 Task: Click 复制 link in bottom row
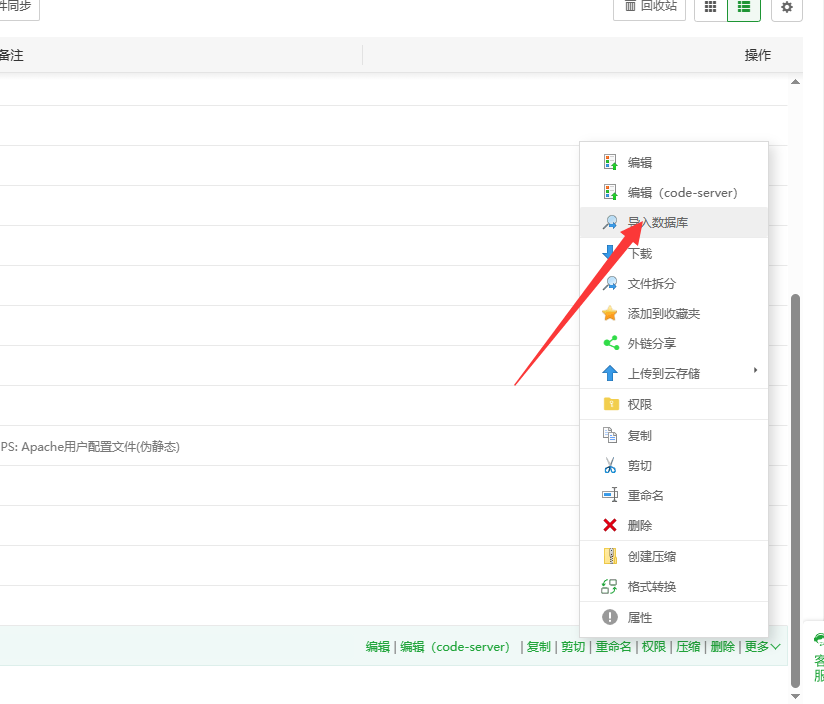point(539,647)
